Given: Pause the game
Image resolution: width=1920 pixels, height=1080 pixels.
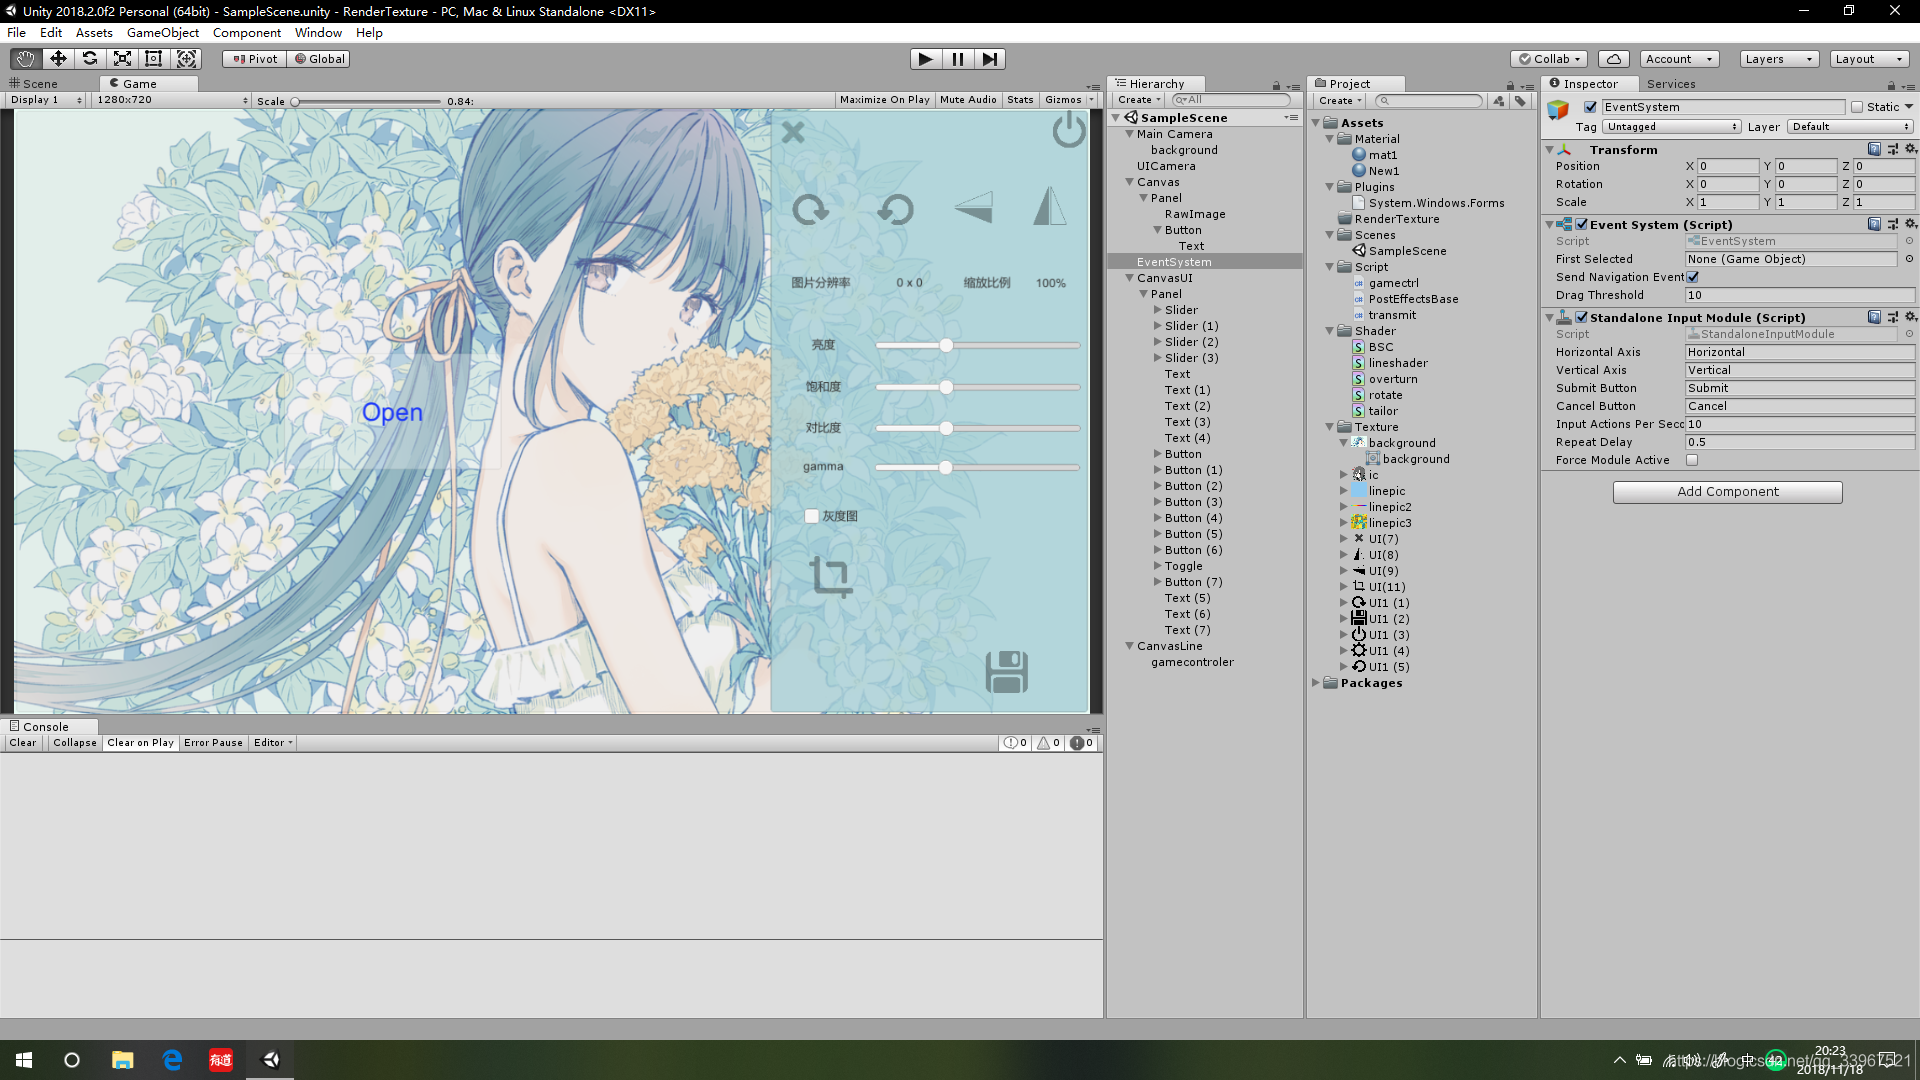Looking at the screenshot, I should [958, 59].
